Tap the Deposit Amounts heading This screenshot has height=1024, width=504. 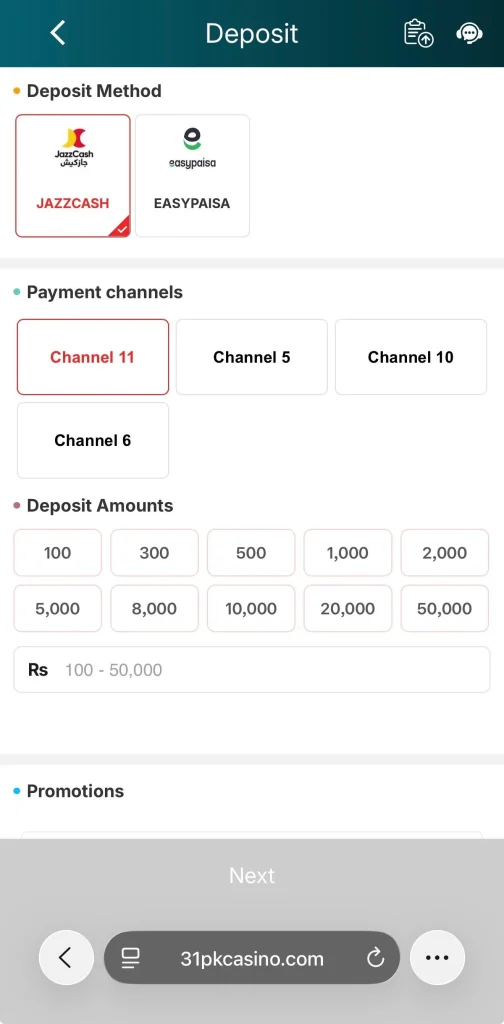100,505
